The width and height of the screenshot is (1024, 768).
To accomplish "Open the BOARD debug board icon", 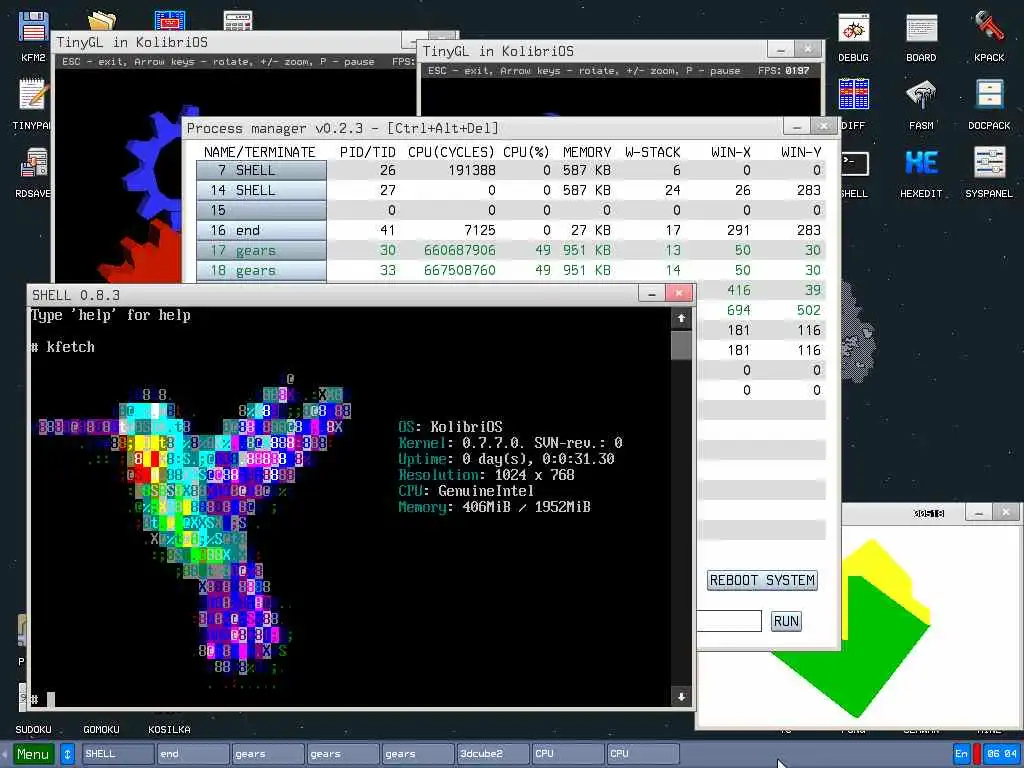I will click(921, 29).
